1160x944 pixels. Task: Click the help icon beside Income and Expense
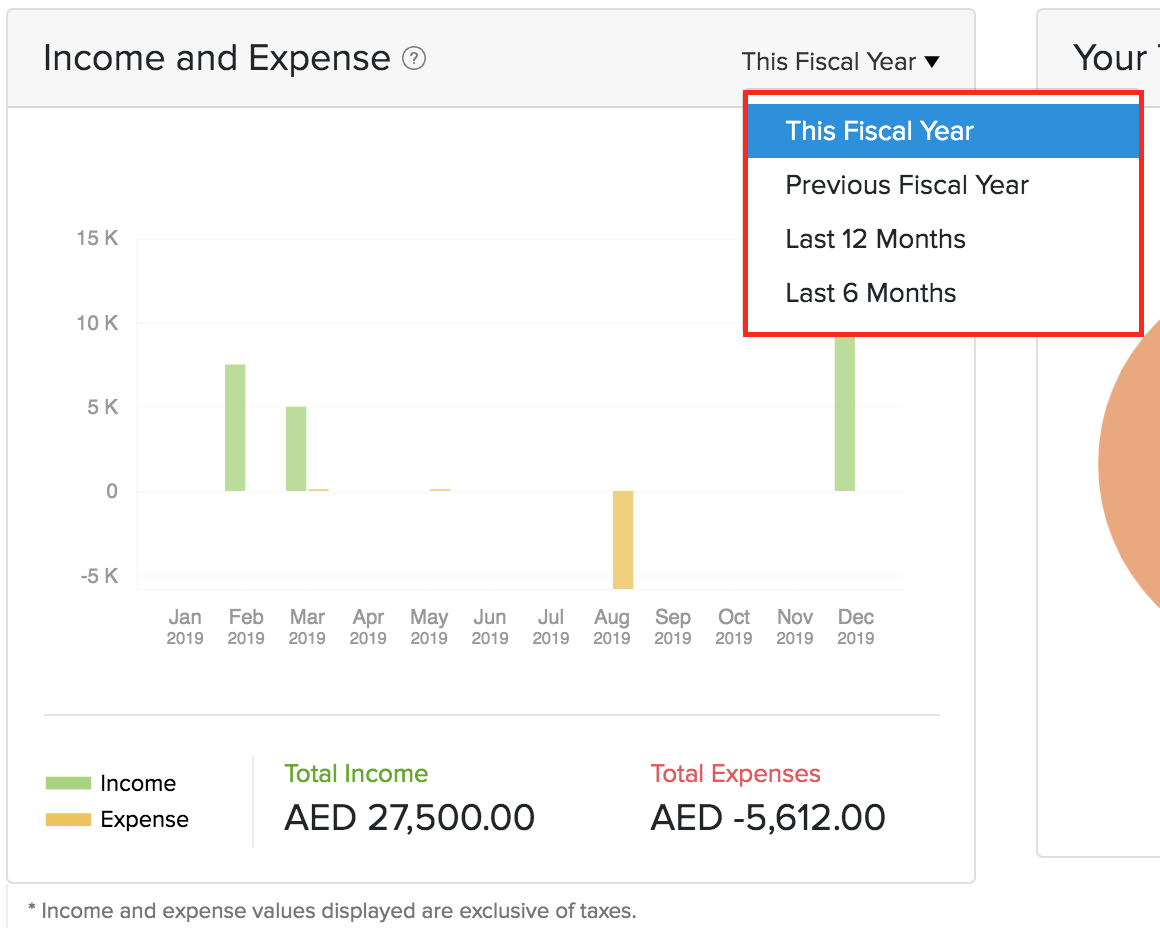tap(414, 59)
